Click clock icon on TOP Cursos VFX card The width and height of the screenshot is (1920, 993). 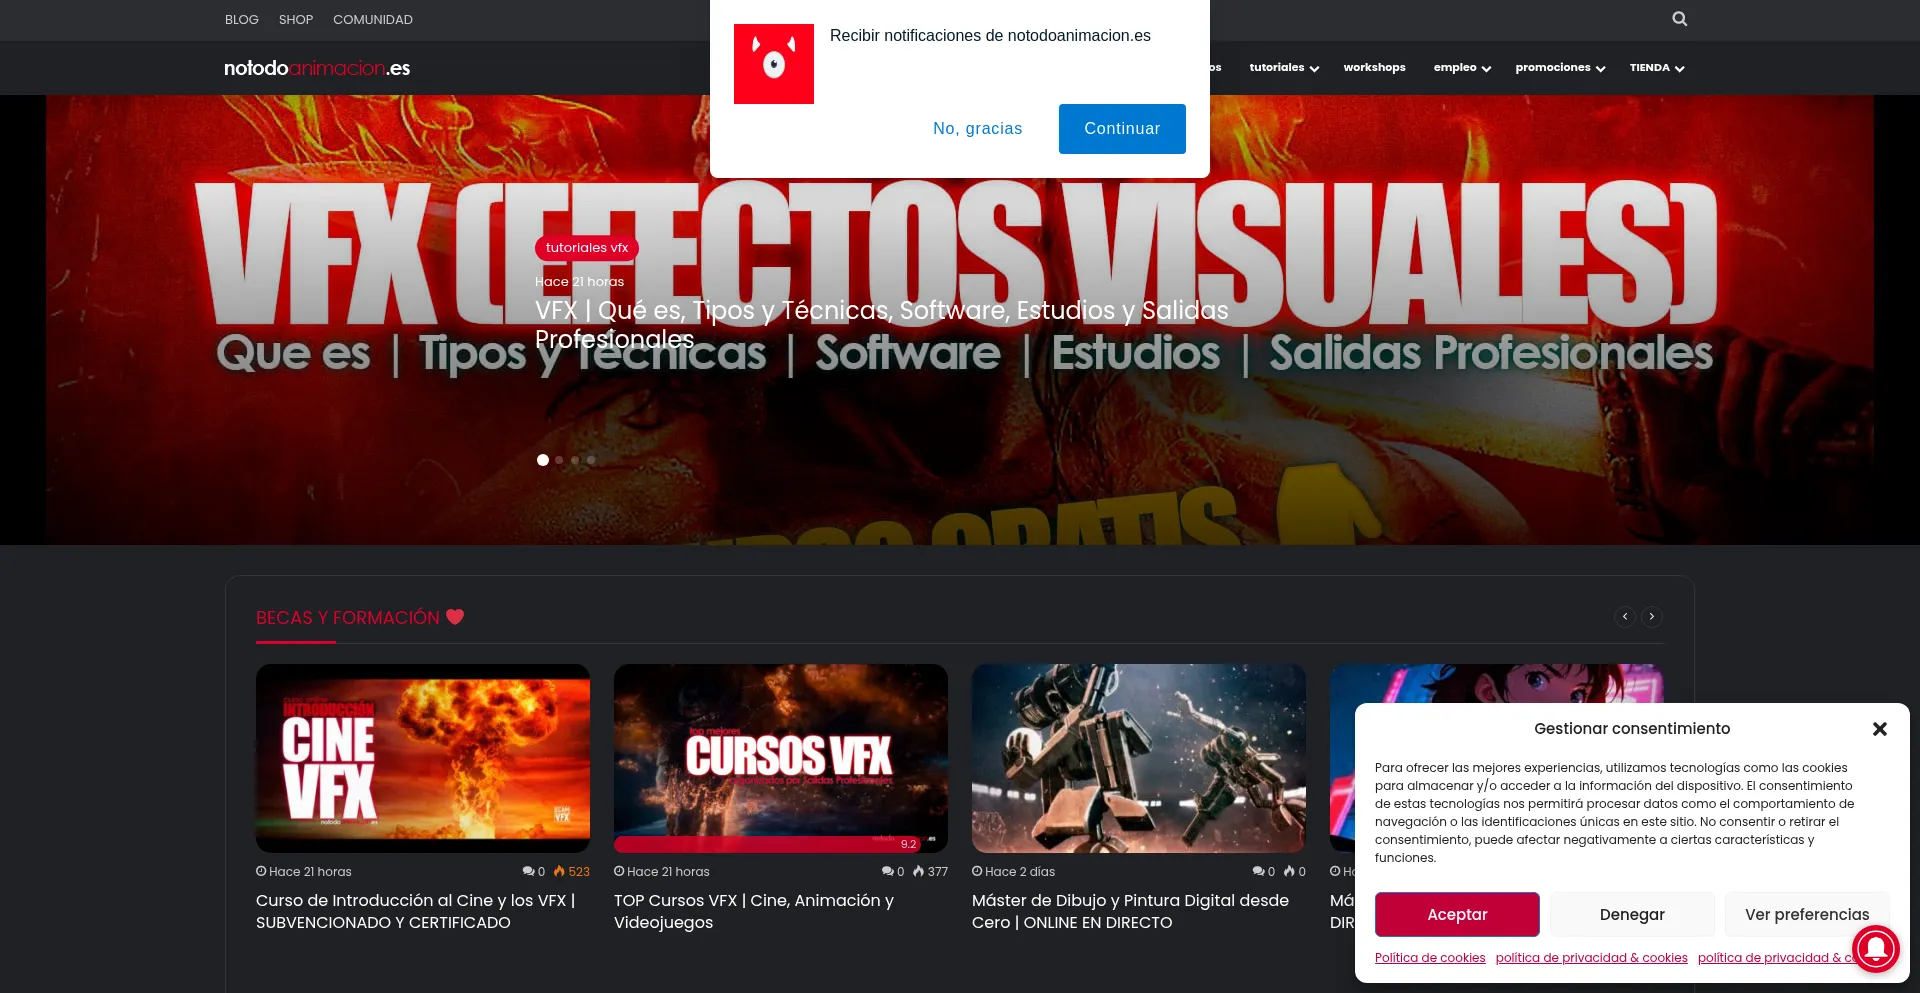click(x=619, y=872)
